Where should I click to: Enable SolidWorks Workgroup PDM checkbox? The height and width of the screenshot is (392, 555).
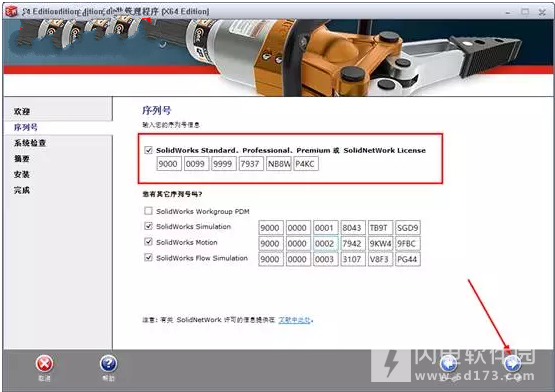click(148, 211)
